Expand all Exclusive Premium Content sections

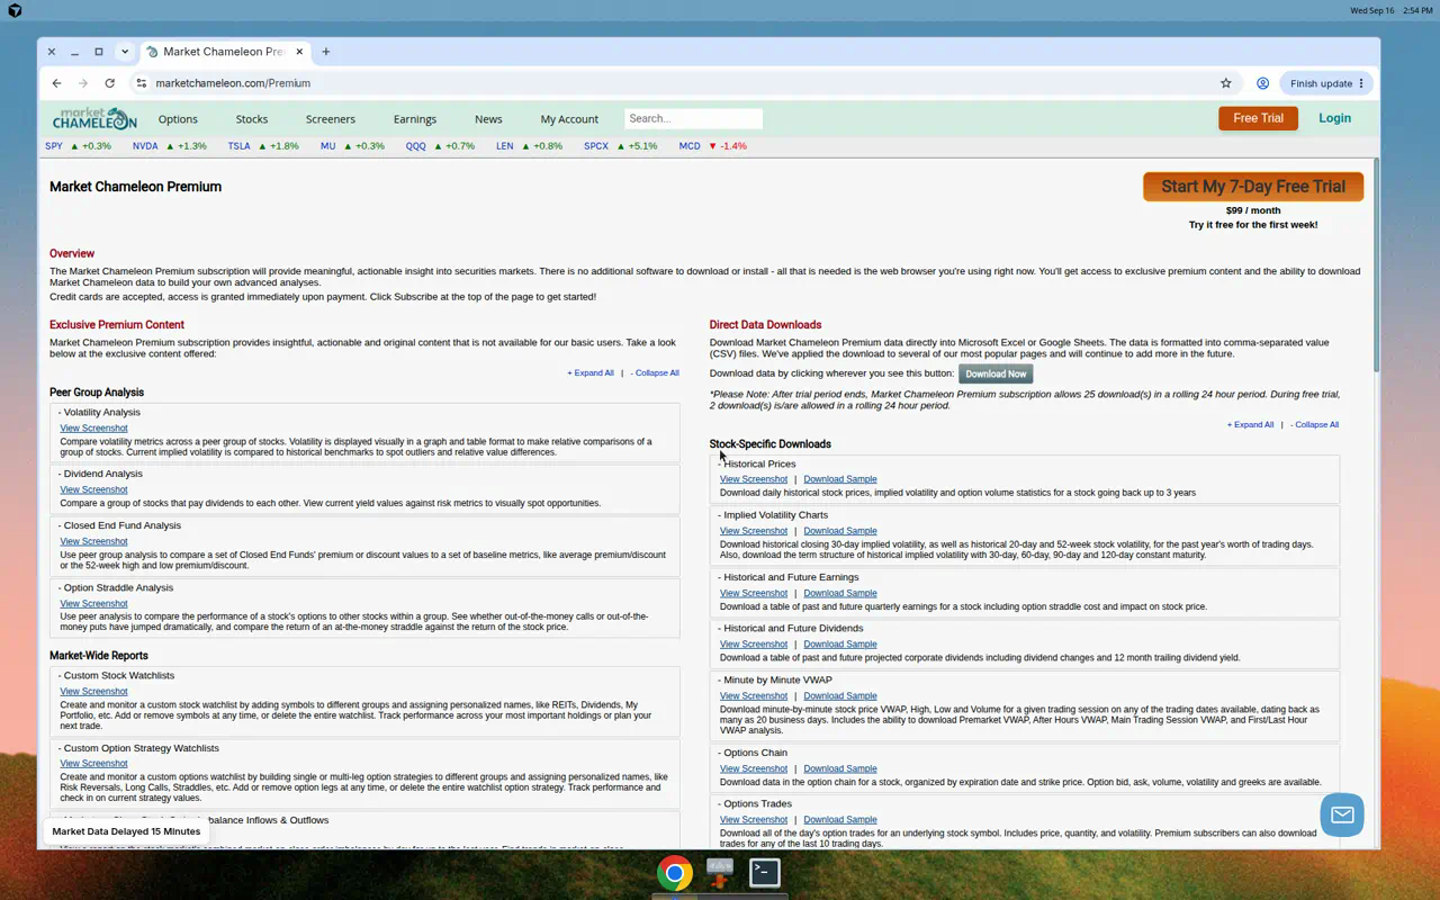point(591,373)
